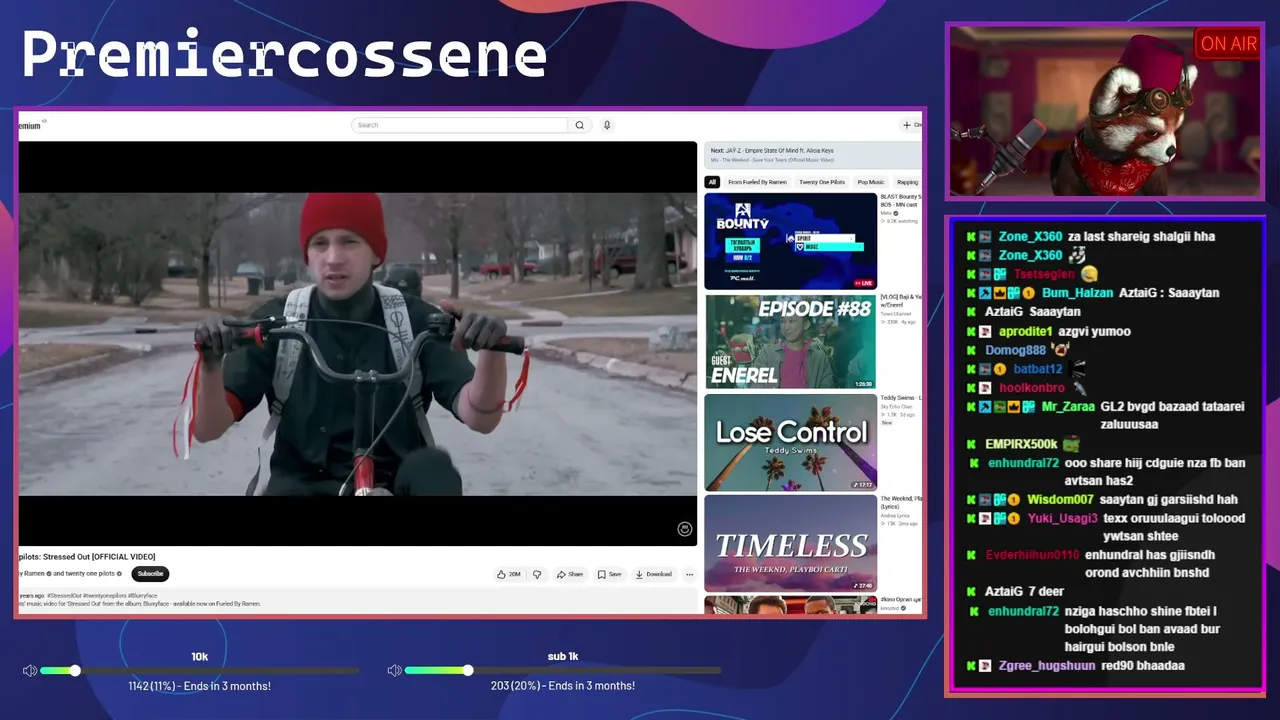Download the Stressed Out video
1280x720 pixels.
653,574
